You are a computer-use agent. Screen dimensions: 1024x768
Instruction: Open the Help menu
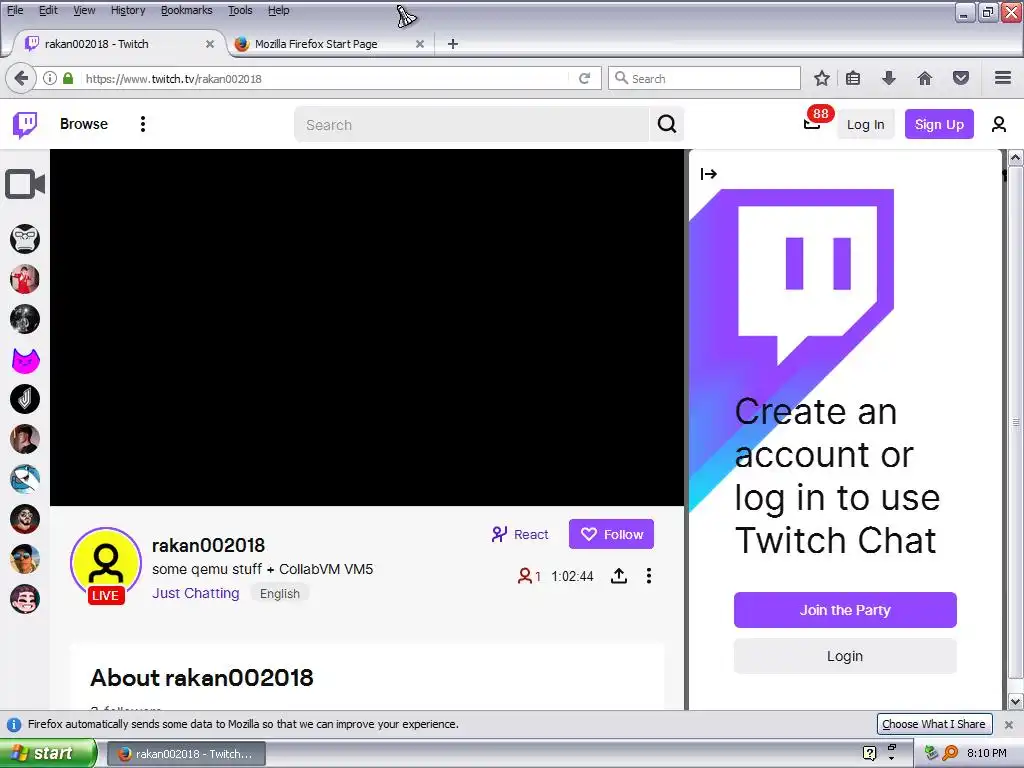click(x=278, y=10)
